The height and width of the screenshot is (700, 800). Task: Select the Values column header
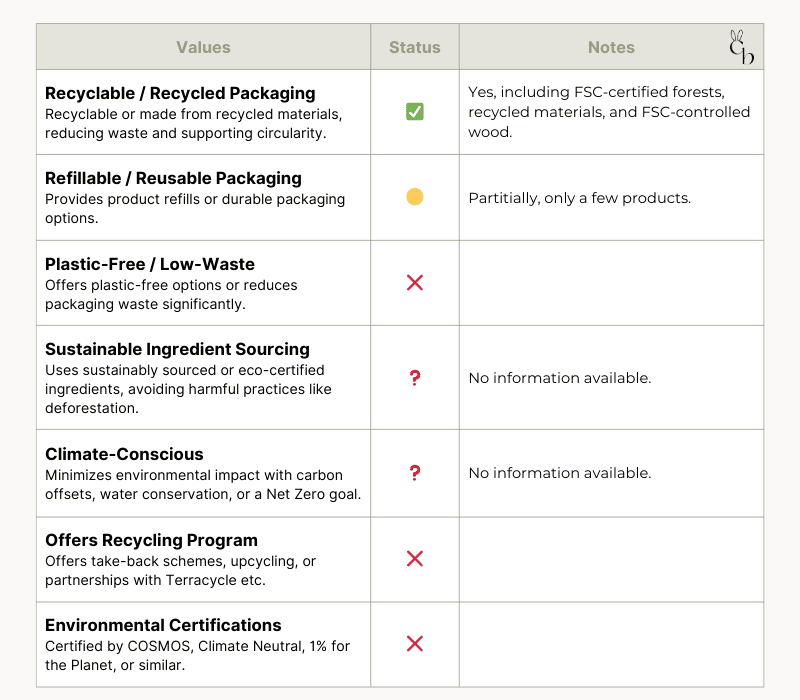point(203,47)
